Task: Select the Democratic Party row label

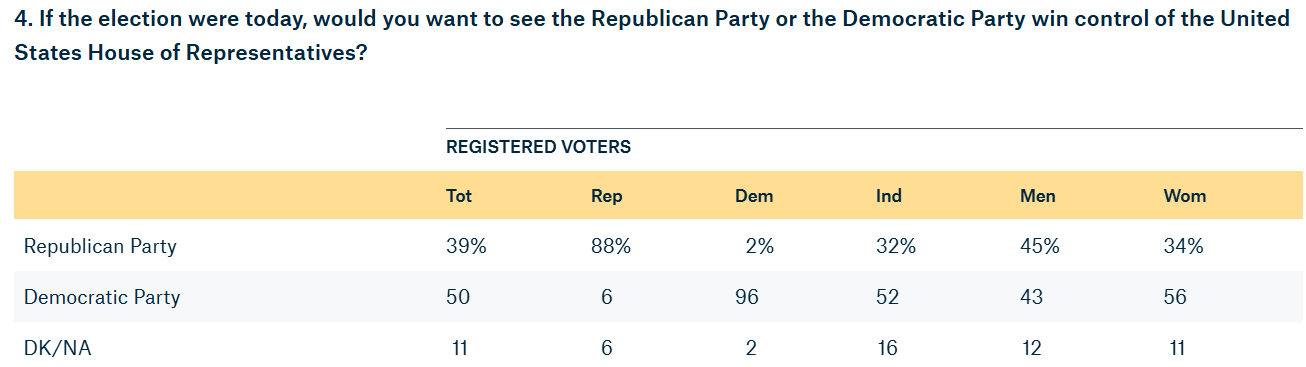Action: click(x=102, y=297)
